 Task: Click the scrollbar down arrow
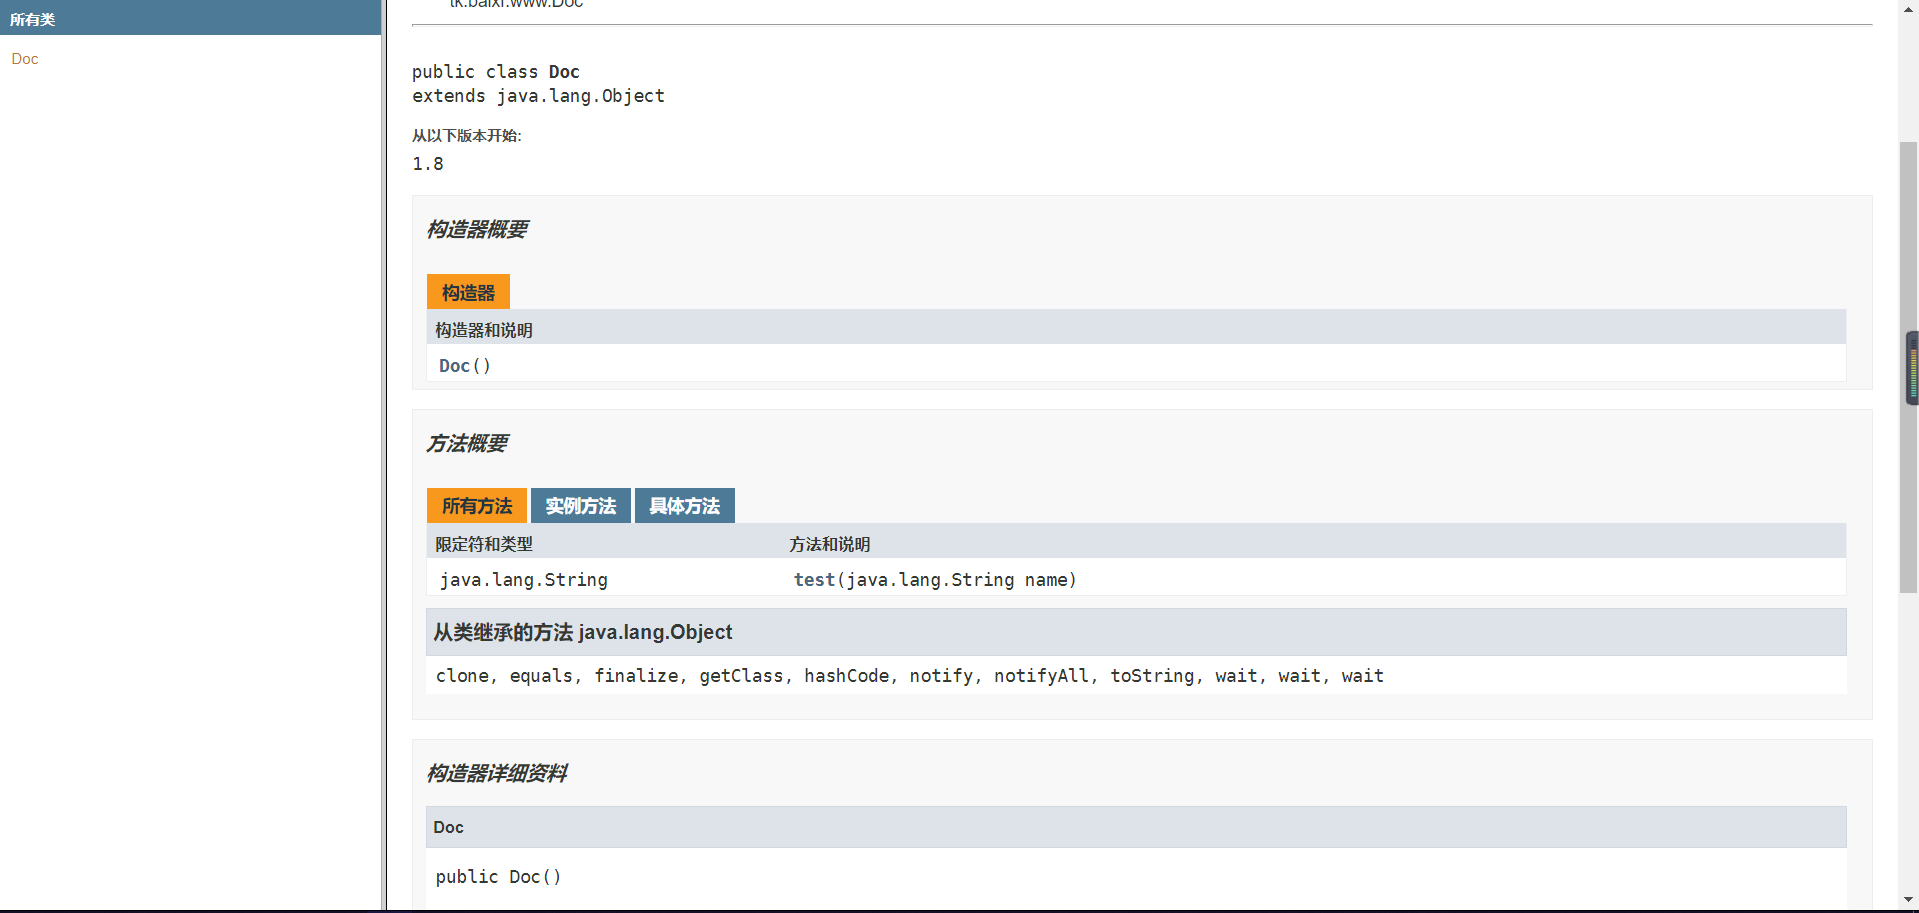[1908, 900]
